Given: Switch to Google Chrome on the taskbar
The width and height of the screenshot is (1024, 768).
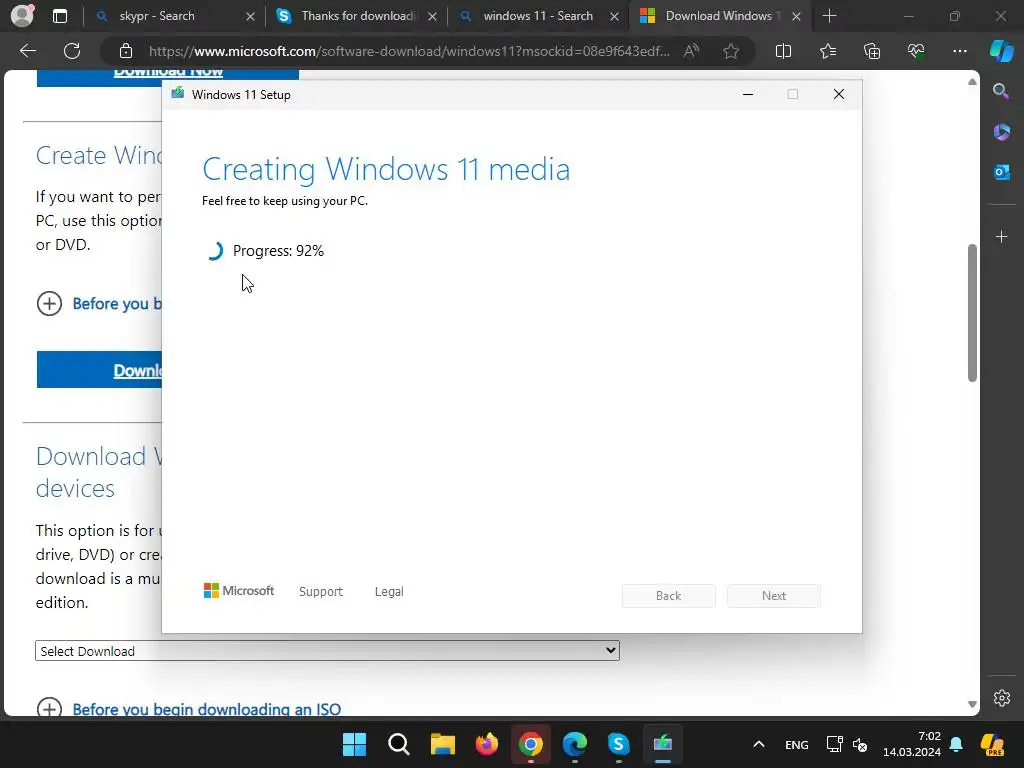Looking at the screenshot, I should point(530,744).
